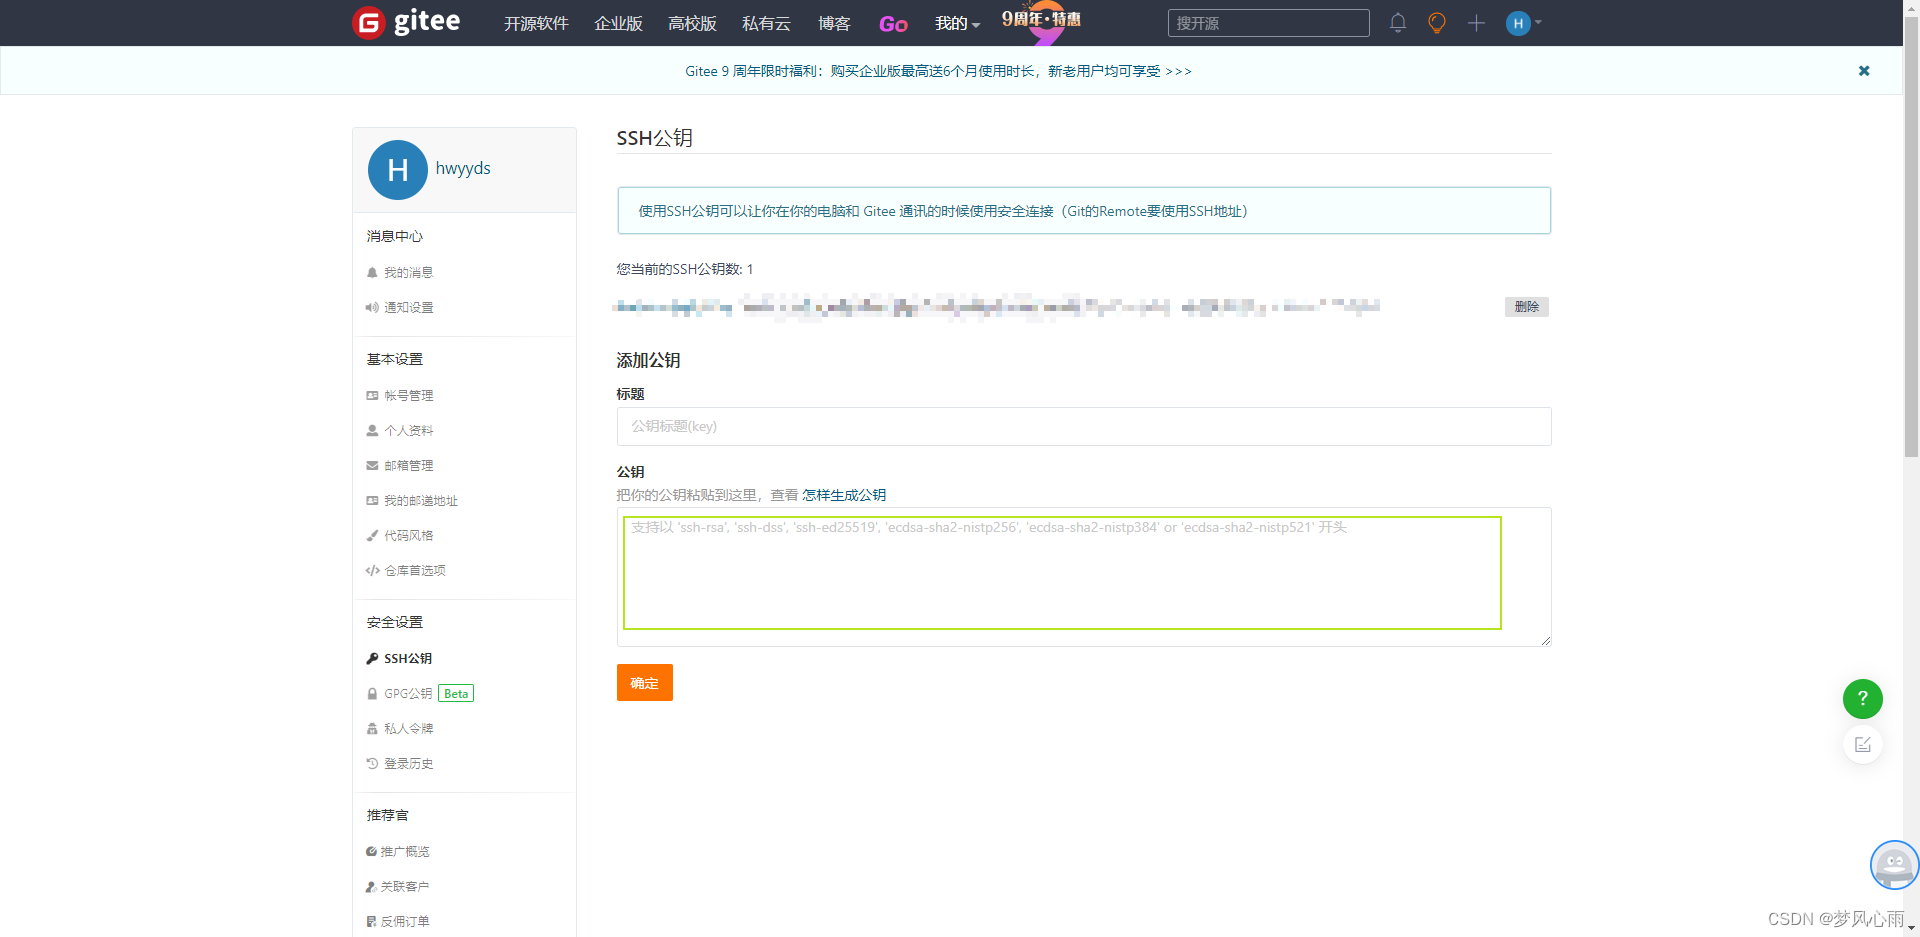Delete the existing SSH key with 删除
This screenshot has height=937, width=1920.
point(1527,307)
